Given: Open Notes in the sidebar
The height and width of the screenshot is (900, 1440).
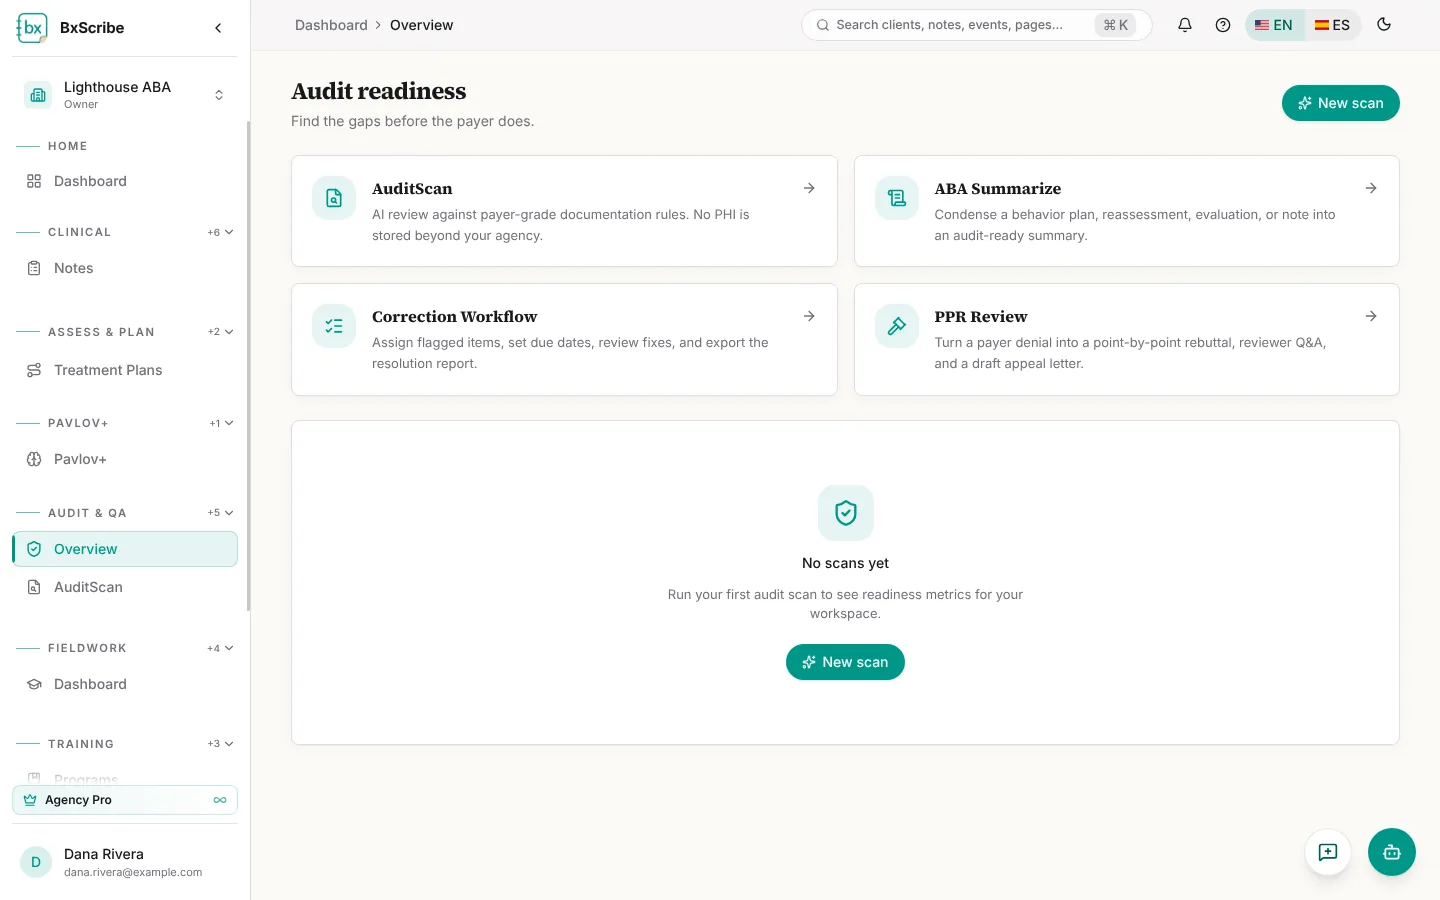Looking at the screenshot, I should coord(125,268).
